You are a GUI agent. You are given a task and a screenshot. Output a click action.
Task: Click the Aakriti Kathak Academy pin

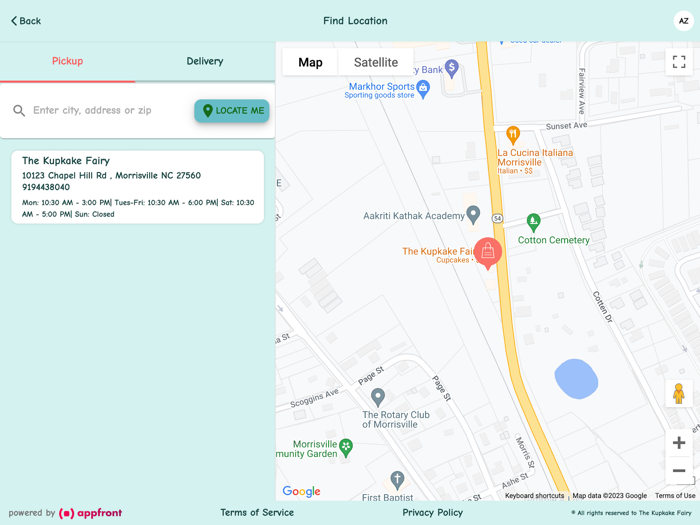coord(473,215)
